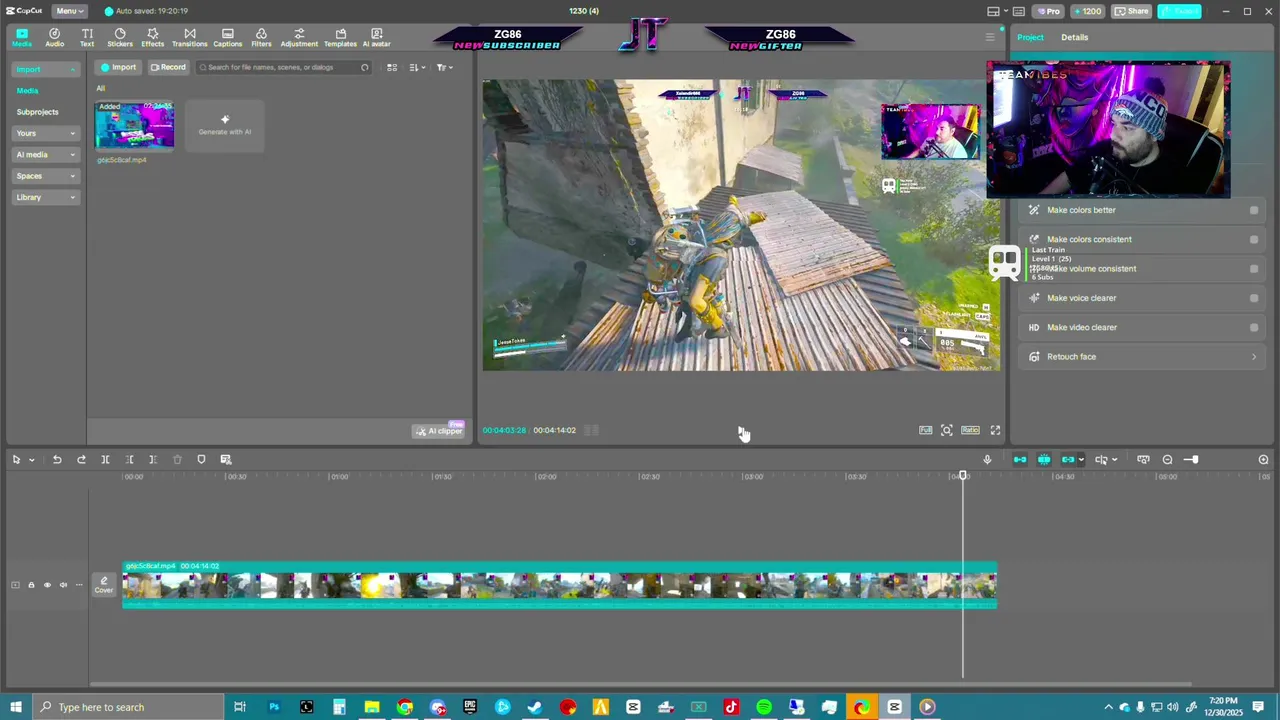
Task: Toggle track visibility eye icon
Action: tap(47, 585)
